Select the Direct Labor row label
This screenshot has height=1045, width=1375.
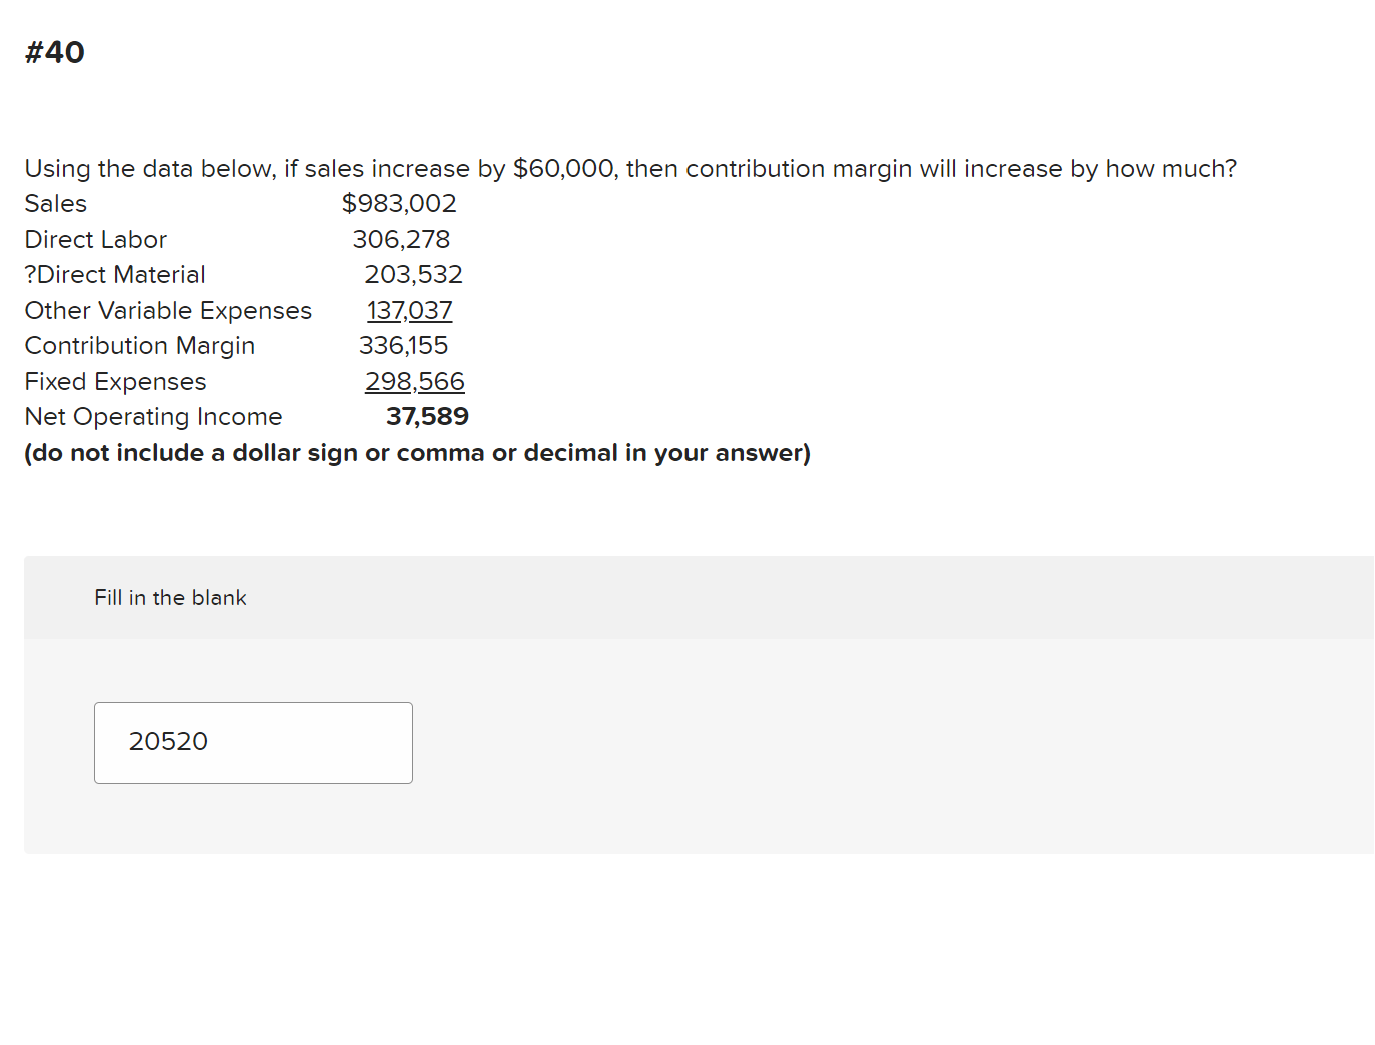coord(95,239)
